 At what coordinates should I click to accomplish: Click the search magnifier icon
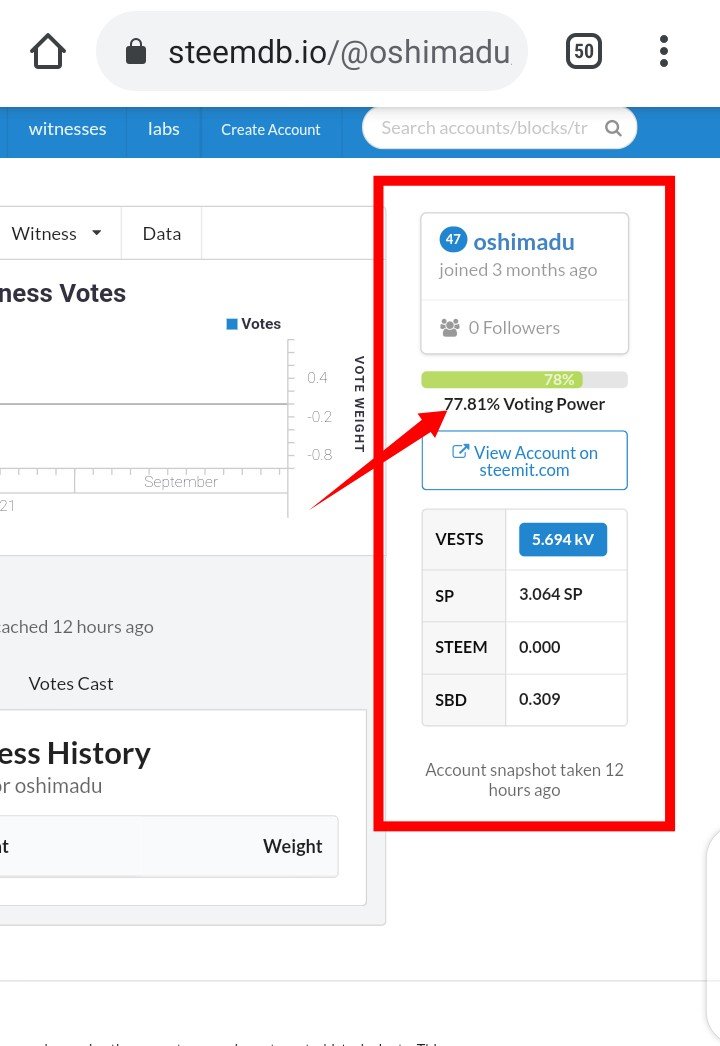[x=613, y=129]
